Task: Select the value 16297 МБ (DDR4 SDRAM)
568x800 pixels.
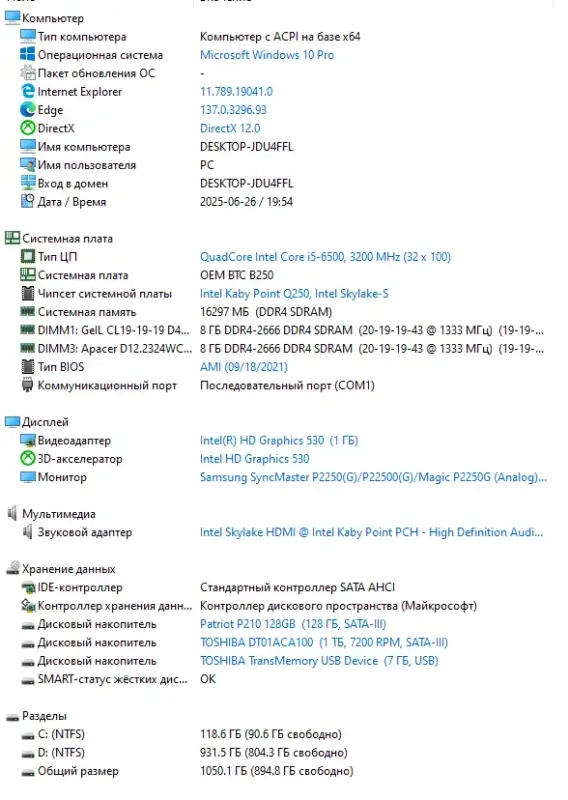Action: coord(266,312)
